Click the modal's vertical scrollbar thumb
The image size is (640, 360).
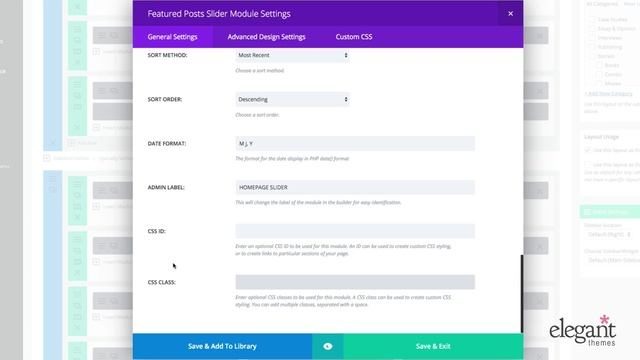tap(521, 293)
